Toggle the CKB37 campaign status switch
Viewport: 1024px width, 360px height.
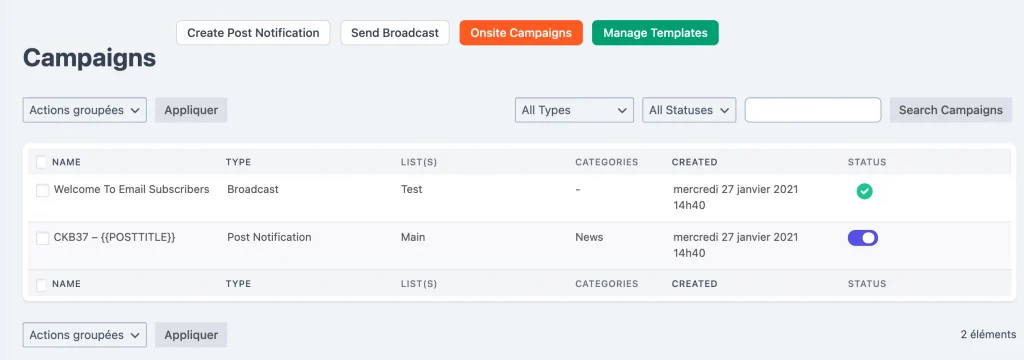(x=863, y=238)
